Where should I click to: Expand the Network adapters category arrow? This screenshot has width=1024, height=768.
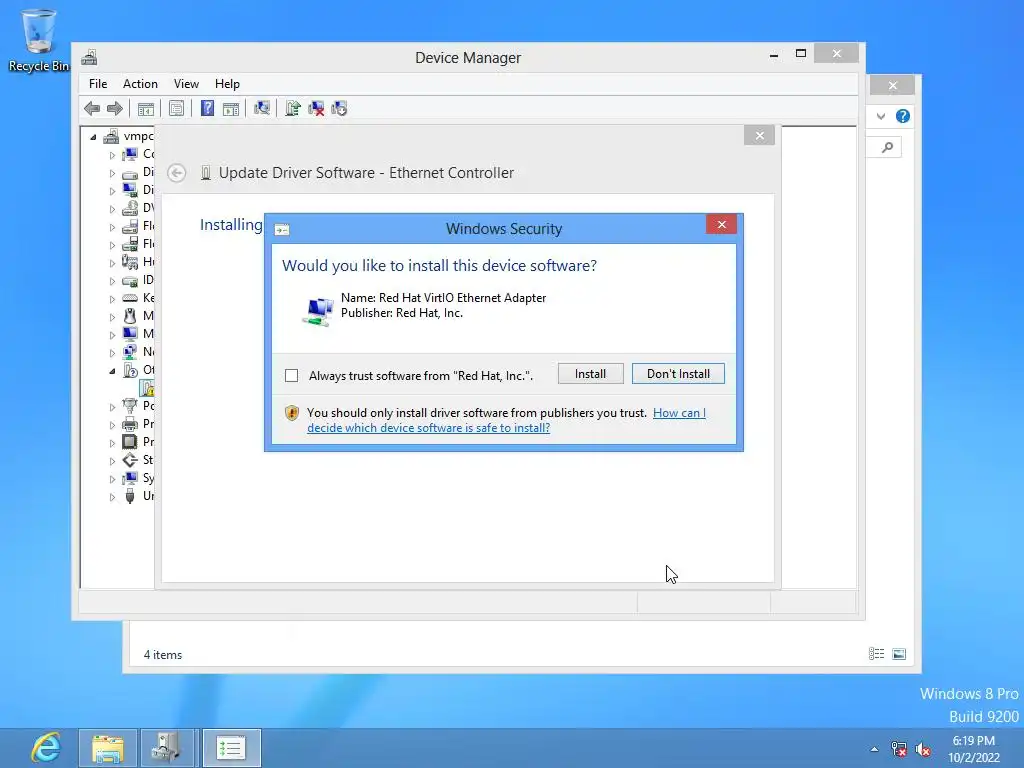pyautogui.click(x=112, y=353)
